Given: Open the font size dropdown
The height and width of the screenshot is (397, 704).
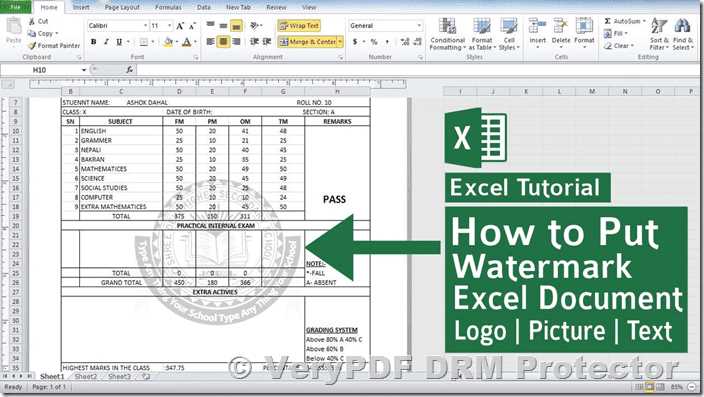Looking at the screenshot, I should click(169, 26).
